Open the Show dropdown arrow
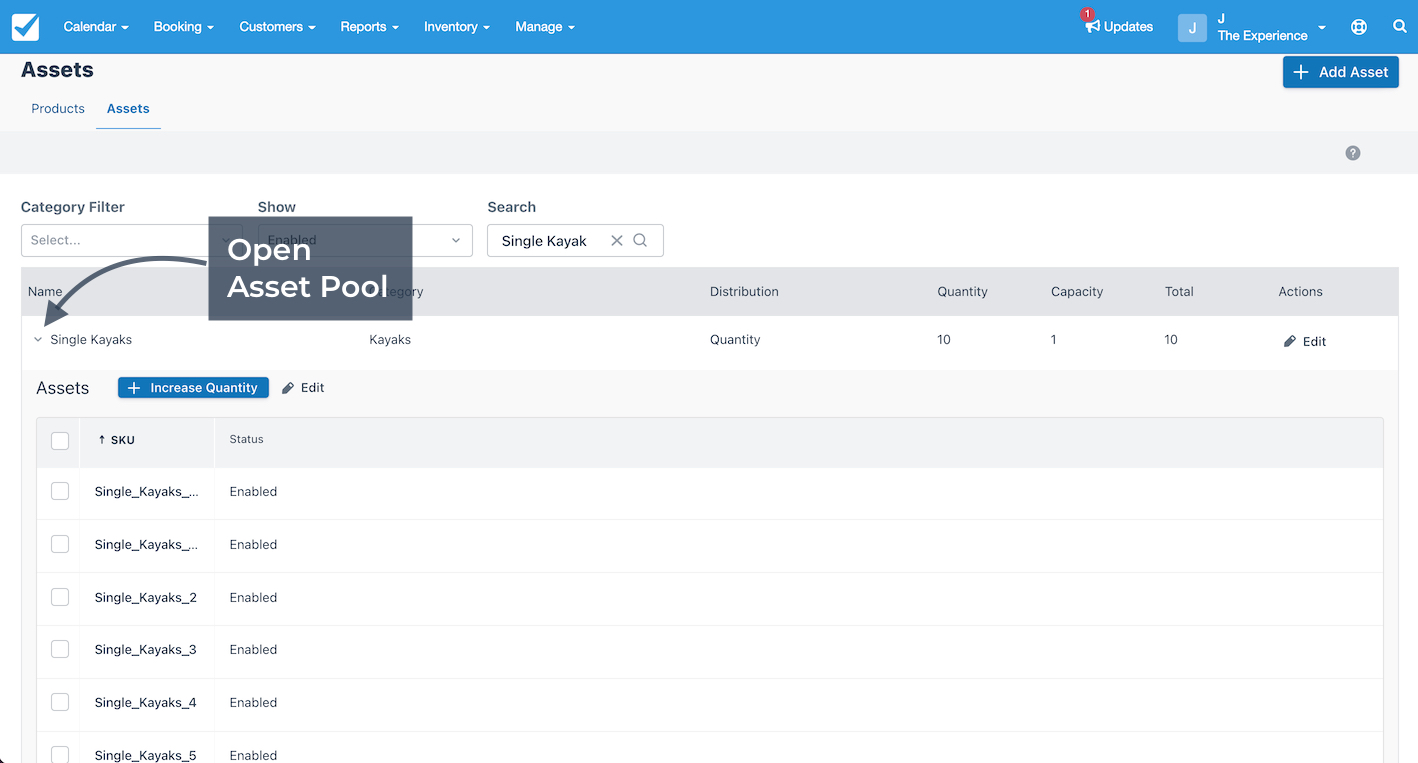This screenshot has height=763, width=1418. click(456, 240)
